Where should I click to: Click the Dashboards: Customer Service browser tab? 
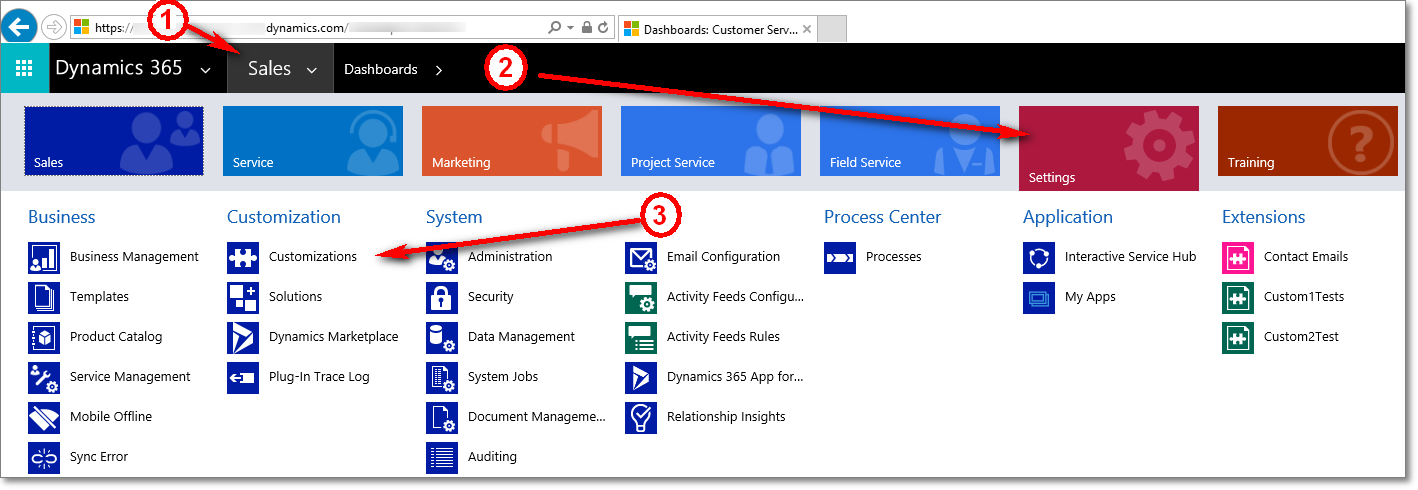(x=718, y=29)
